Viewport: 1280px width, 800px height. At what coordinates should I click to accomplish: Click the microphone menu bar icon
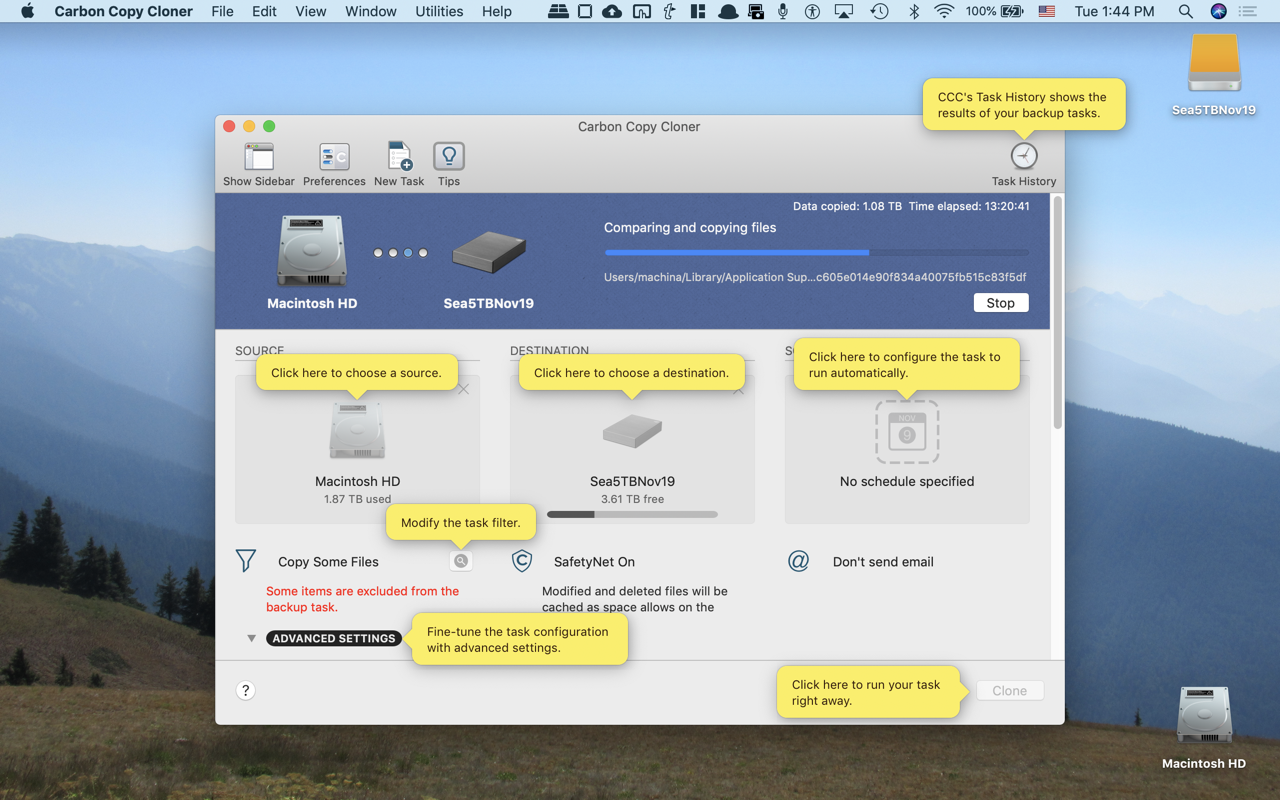(x=783, y=11)
